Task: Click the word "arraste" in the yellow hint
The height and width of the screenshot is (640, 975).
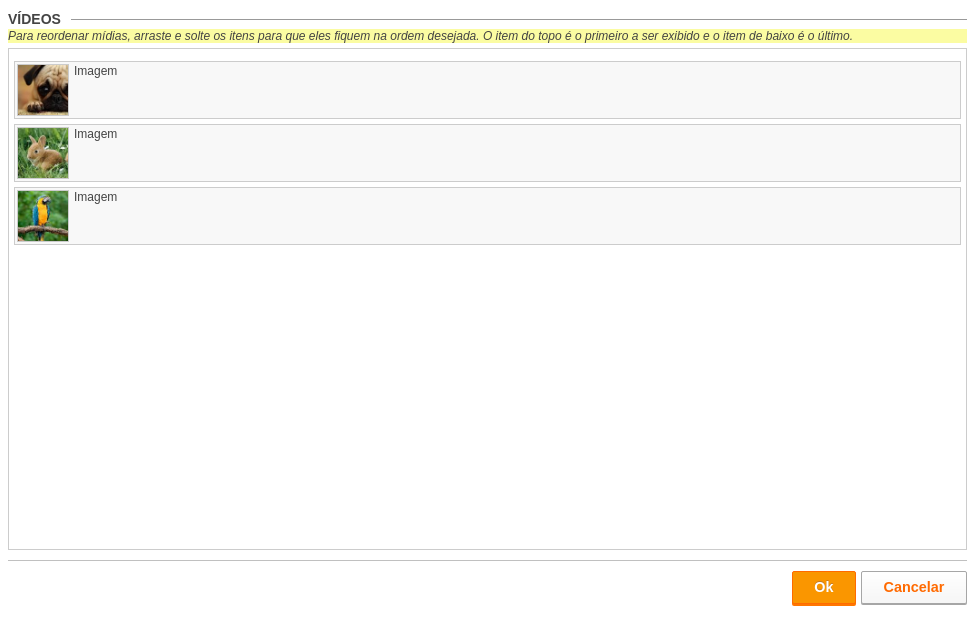Action: 152,36
